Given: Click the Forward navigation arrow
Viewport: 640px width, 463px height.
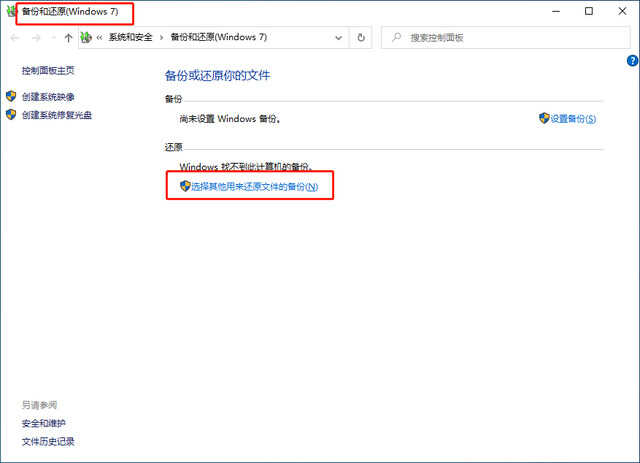Looking at the screenshot, I should click(x=36, y=38).
